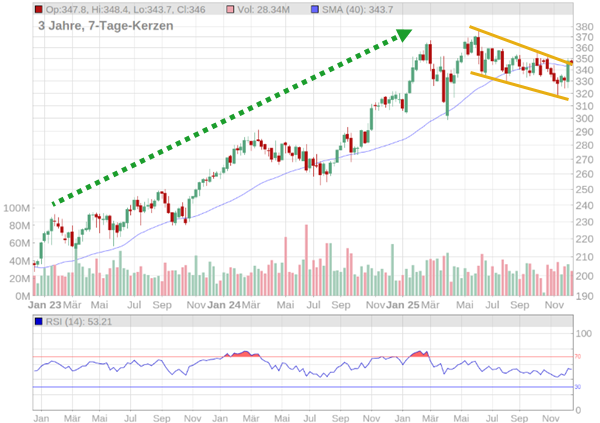Click the blue RSI 30 oversold line label
Screen dimensions: 600x423
tap(577, 387)
